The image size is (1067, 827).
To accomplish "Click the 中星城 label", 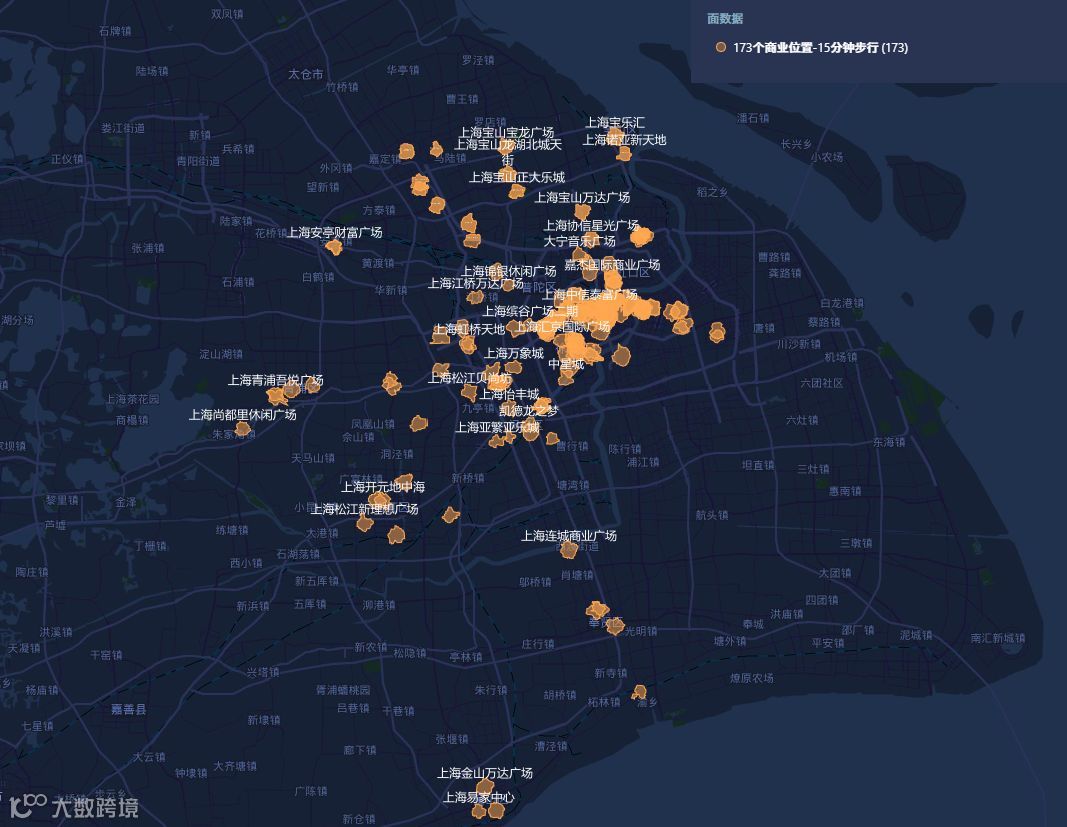I will (x=566, y=364).
